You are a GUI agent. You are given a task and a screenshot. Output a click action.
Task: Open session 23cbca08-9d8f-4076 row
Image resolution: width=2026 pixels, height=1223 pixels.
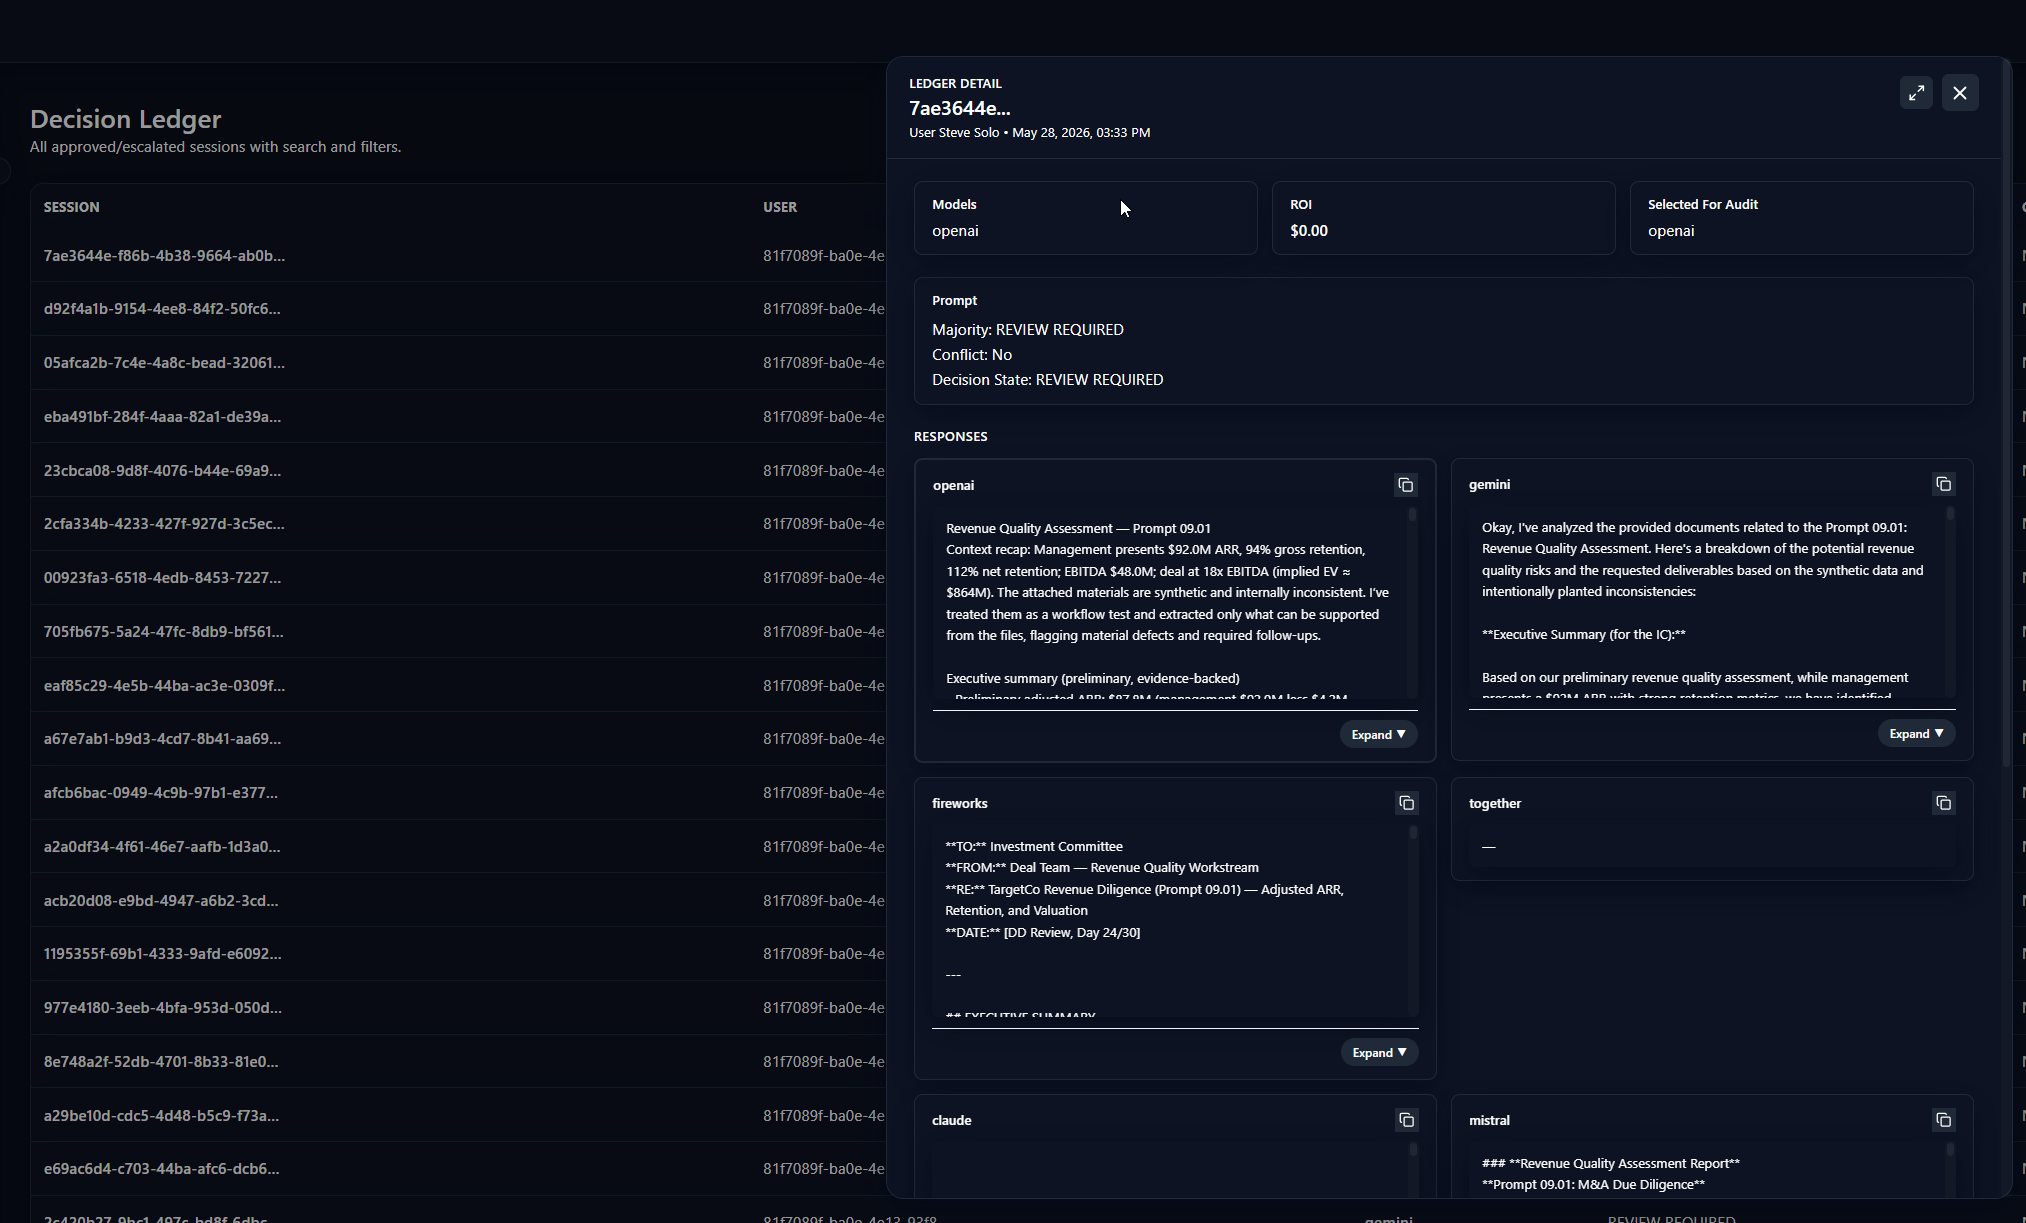coord(458,471)
